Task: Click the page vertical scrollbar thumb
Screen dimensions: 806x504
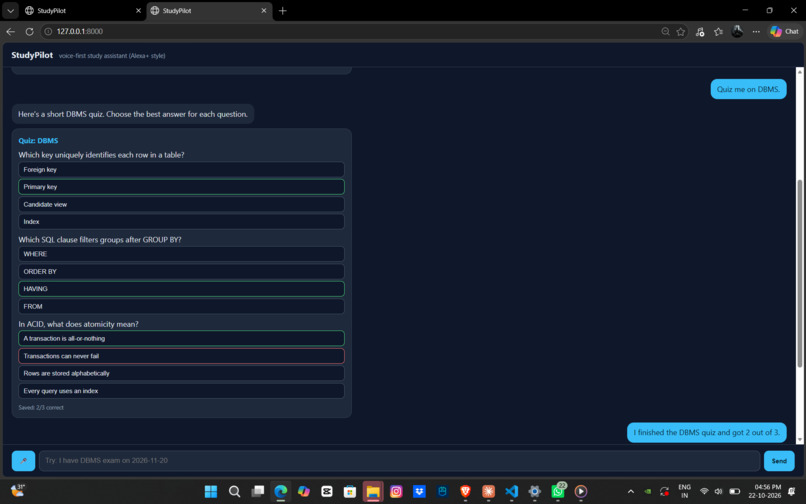Action: 799,273
